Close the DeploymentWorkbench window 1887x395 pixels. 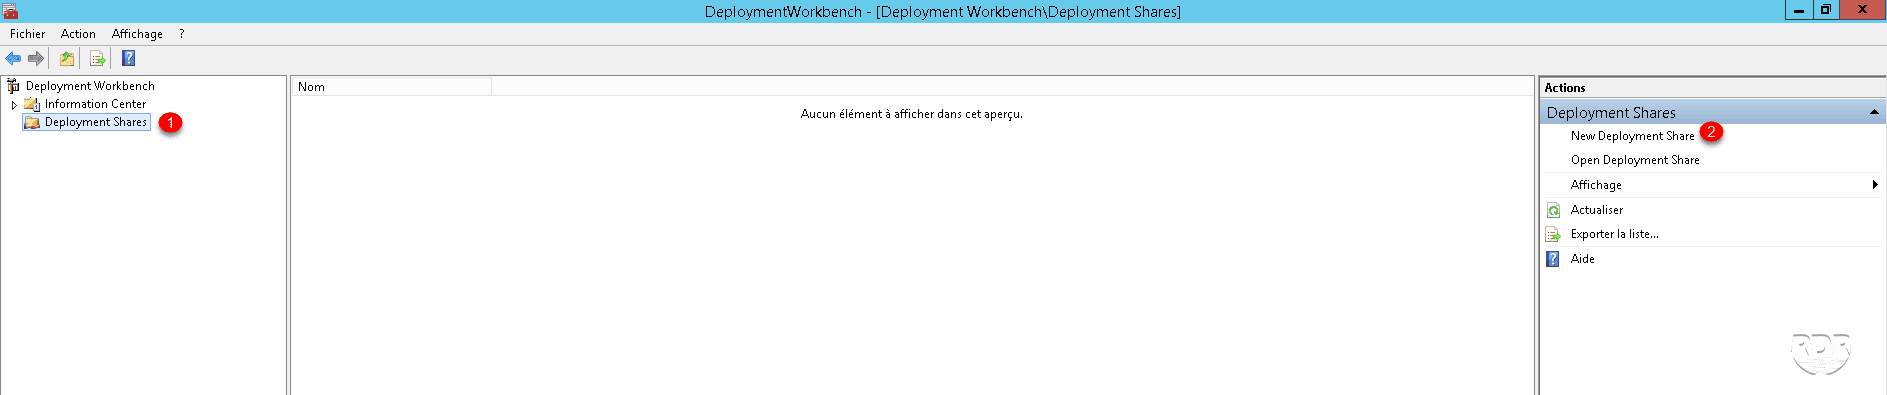[x=1862, y=10]
